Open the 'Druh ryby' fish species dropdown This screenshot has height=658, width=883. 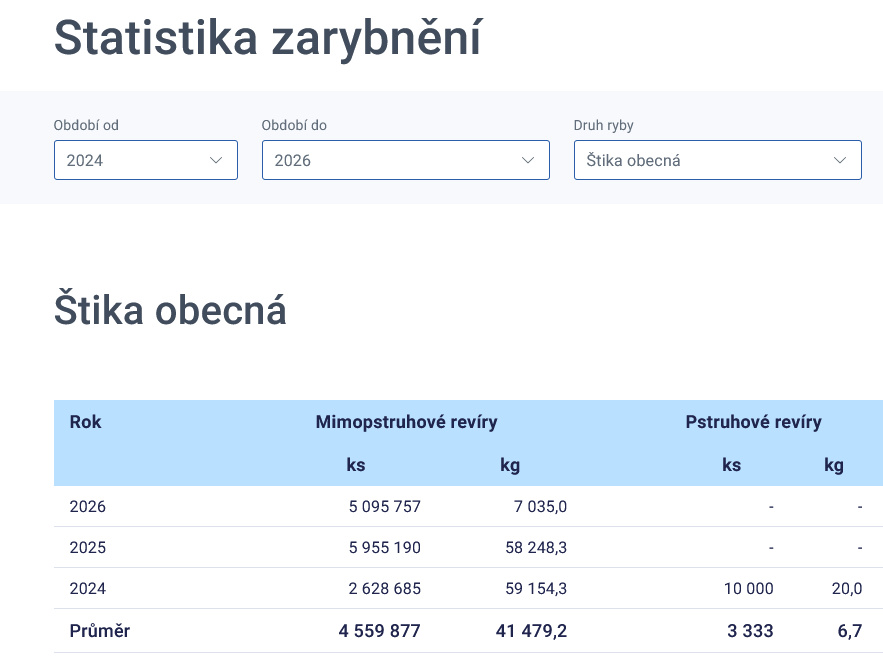(717, 160)
